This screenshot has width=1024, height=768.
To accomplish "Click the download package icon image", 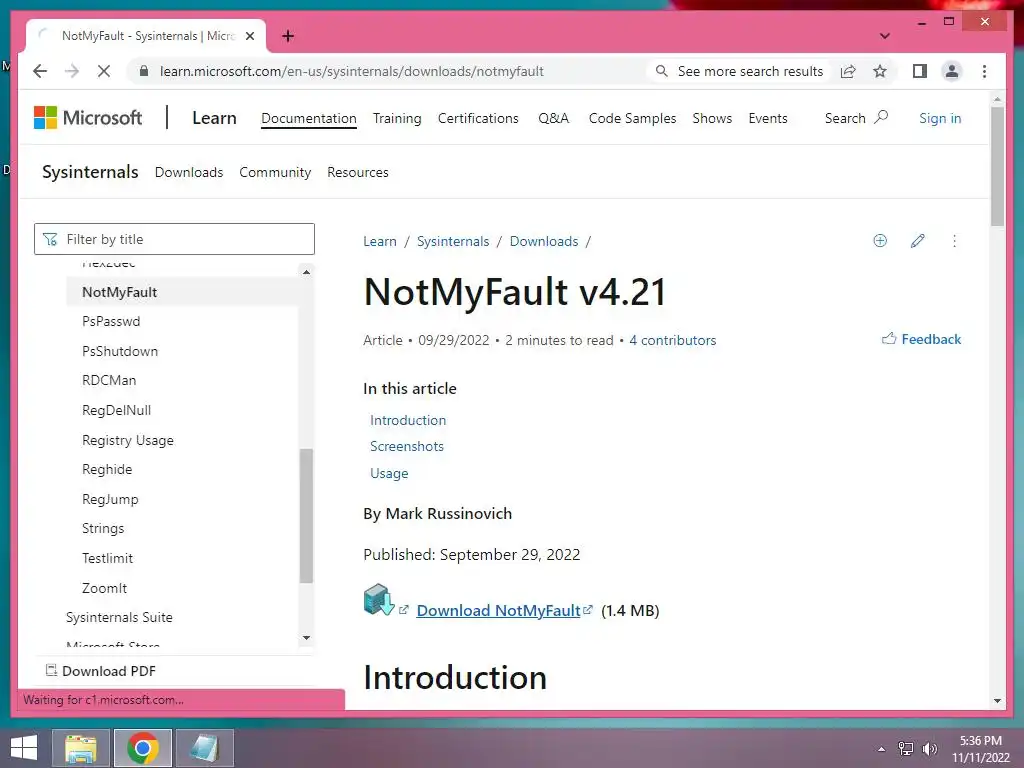I will tap(379, 600).
